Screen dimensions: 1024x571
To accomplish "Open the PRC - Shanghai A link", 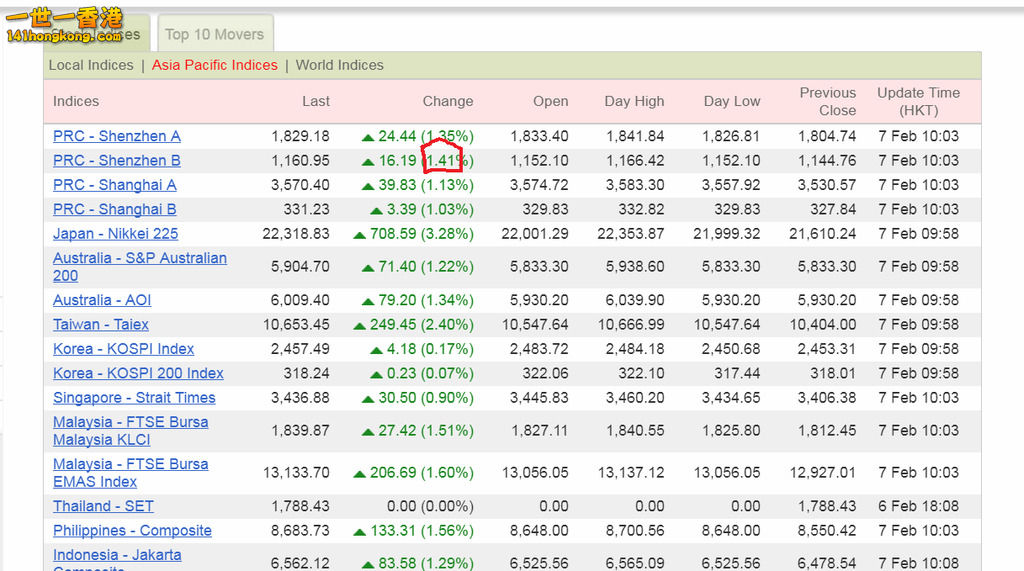I will pos(115,185).
